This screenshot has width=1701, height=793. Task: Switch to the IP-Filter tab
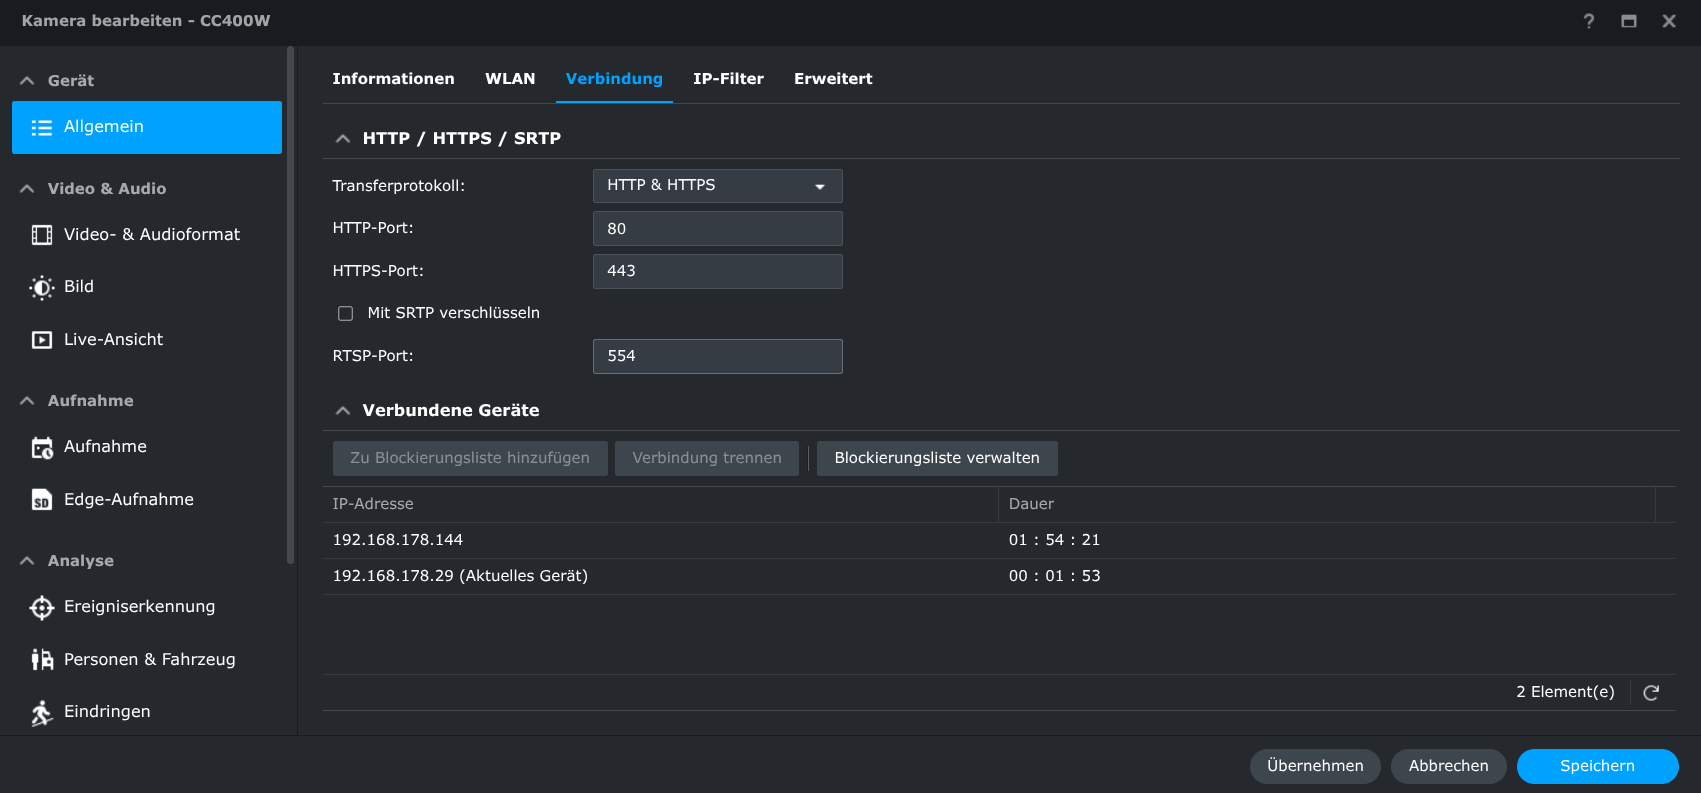point(728,79)
